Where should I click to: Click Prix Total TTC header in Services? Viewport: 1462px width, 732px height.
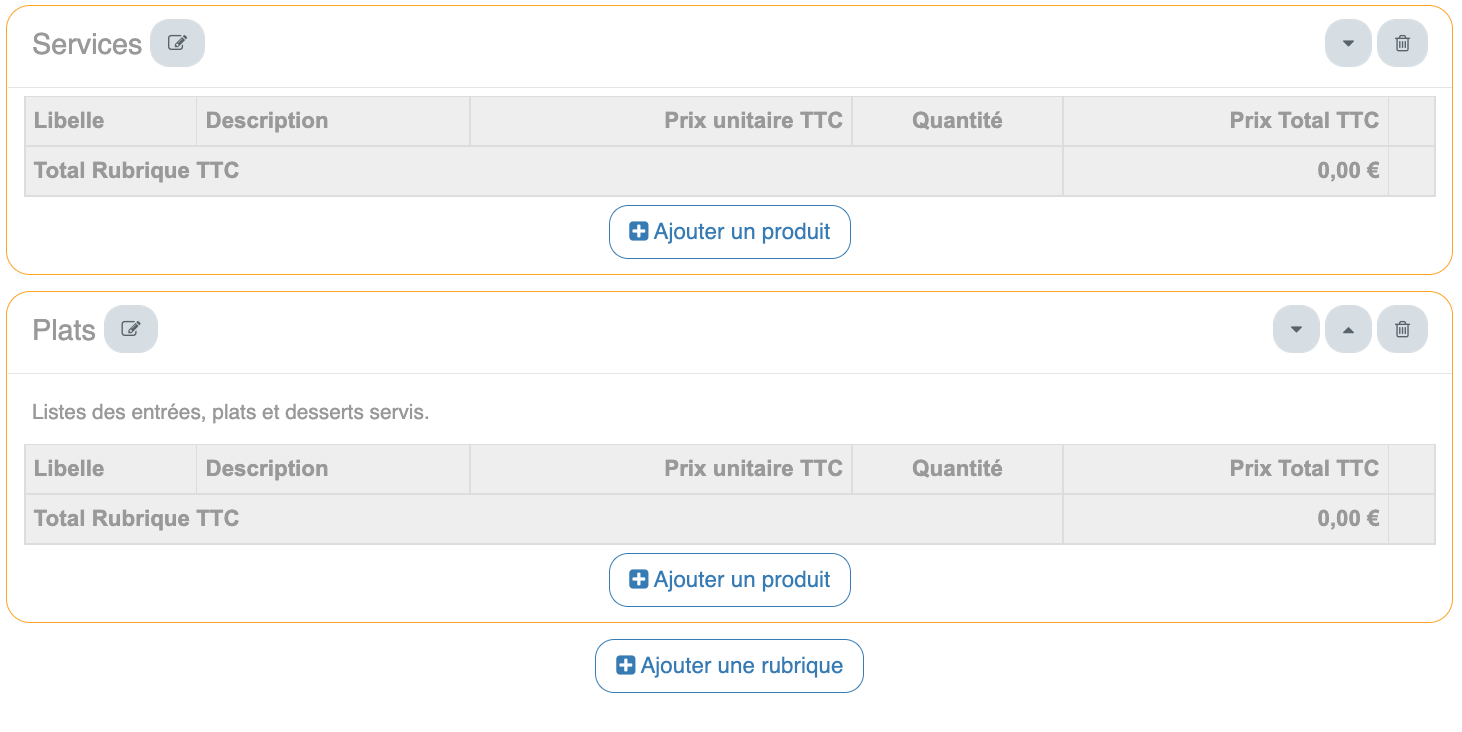coord(1304,121)
